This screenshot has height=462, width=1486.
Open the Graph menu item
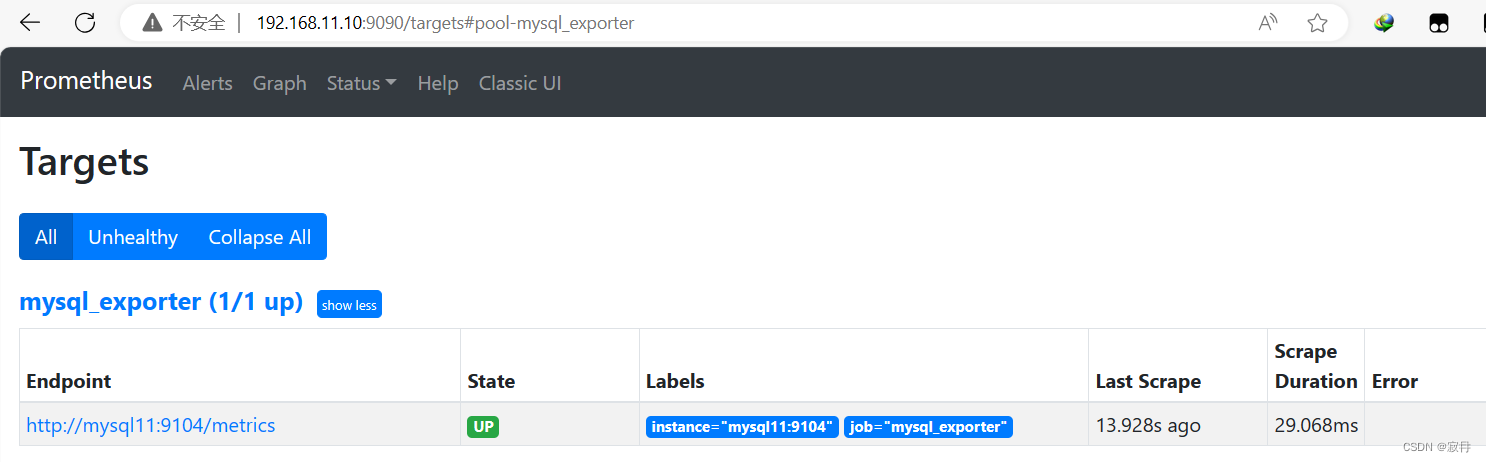pyautogui.click(x=279, y=84)
